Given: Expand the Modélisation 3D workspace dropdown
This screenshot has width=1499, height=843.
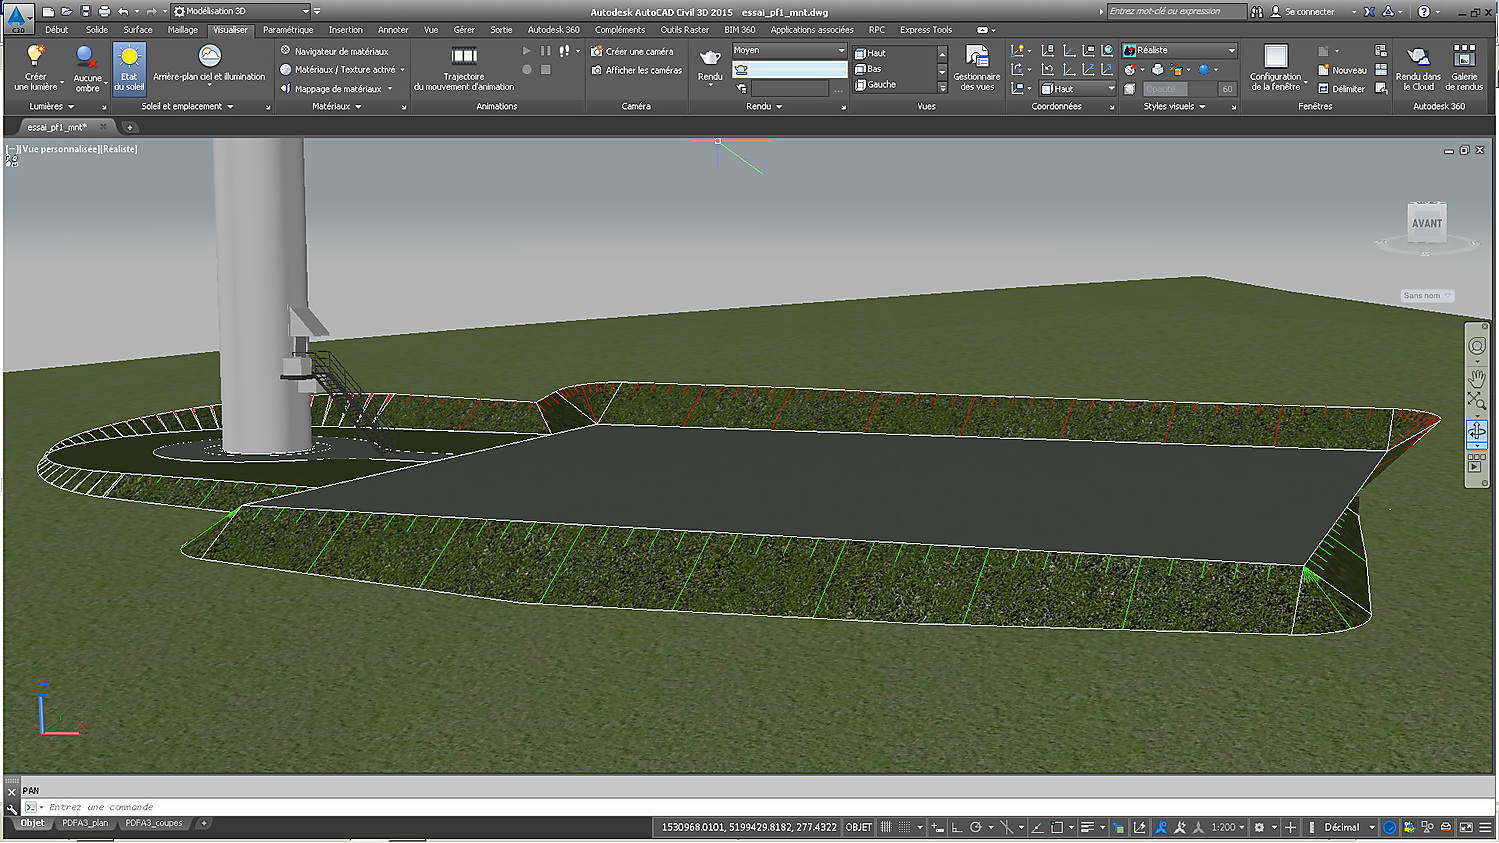Looking at the screenshot, I should click(305, 12).
